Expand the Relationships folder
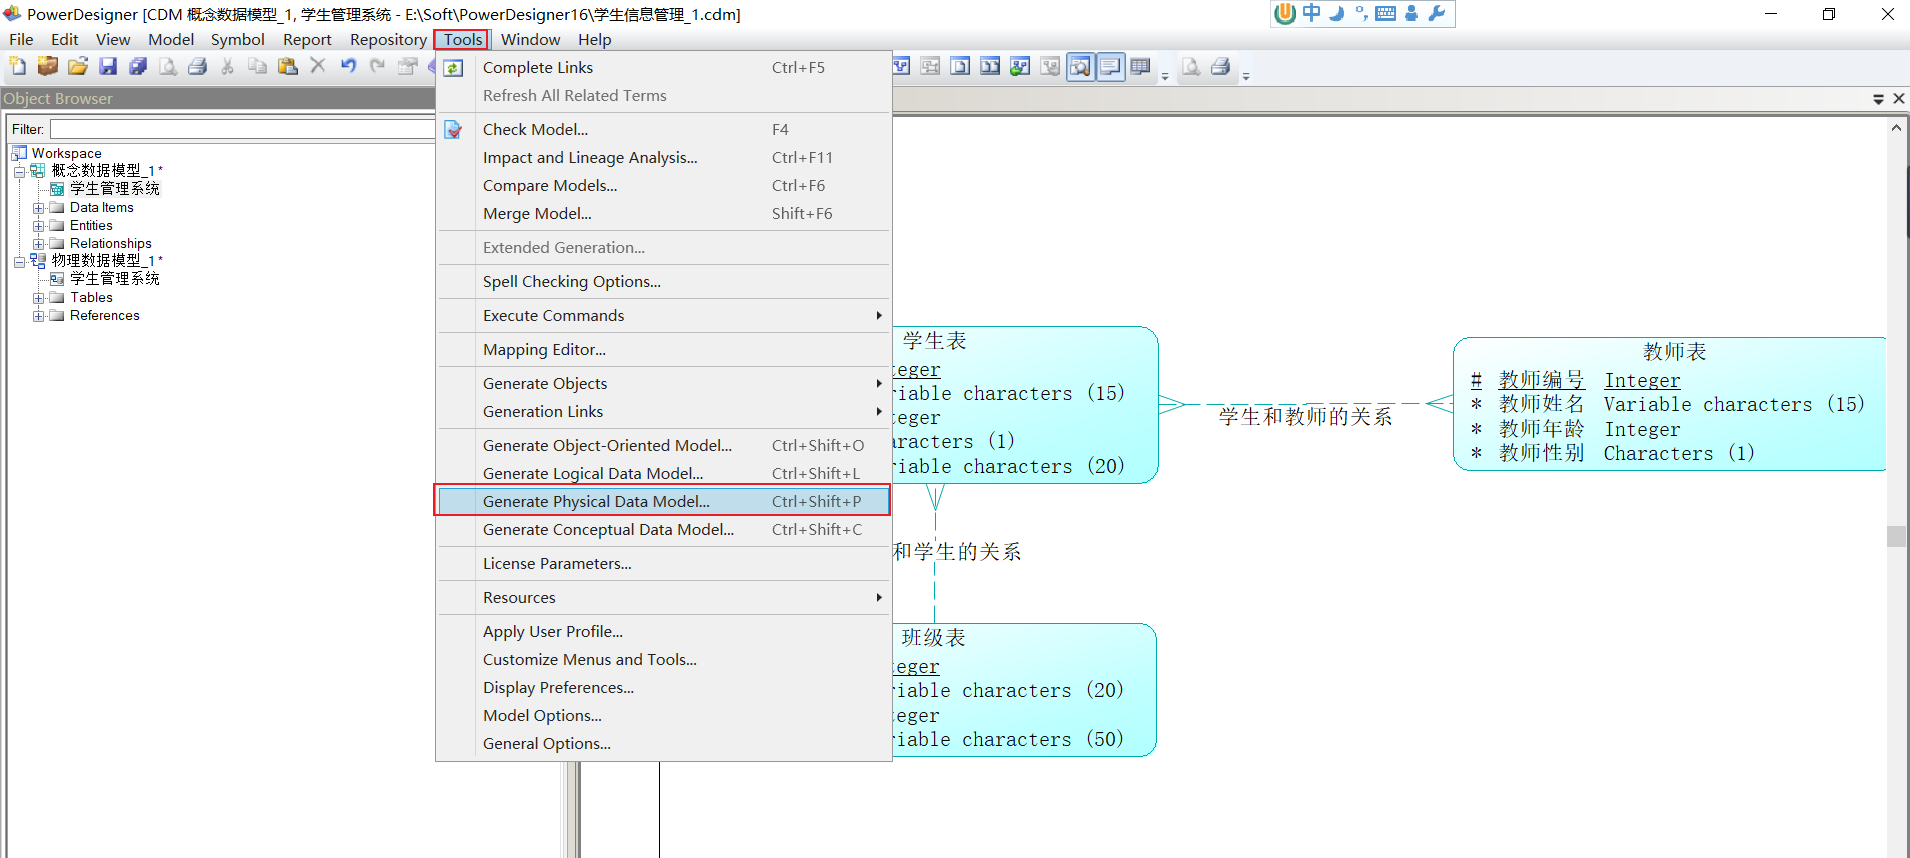 click(x=38, y=244)
